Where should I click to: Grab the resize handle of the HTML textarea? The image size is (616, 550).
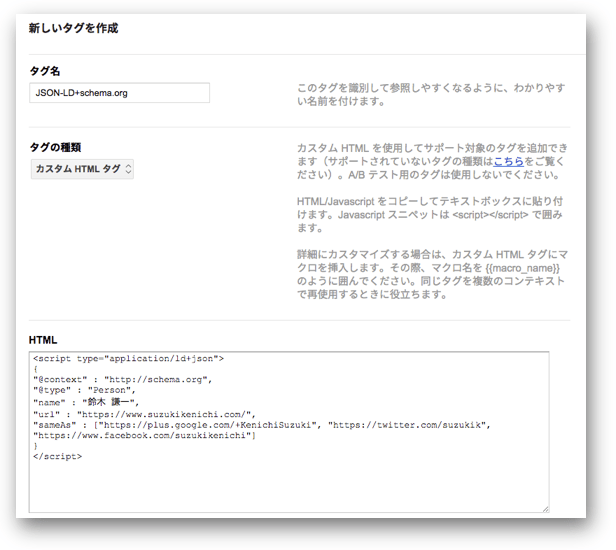click(546, 509)
